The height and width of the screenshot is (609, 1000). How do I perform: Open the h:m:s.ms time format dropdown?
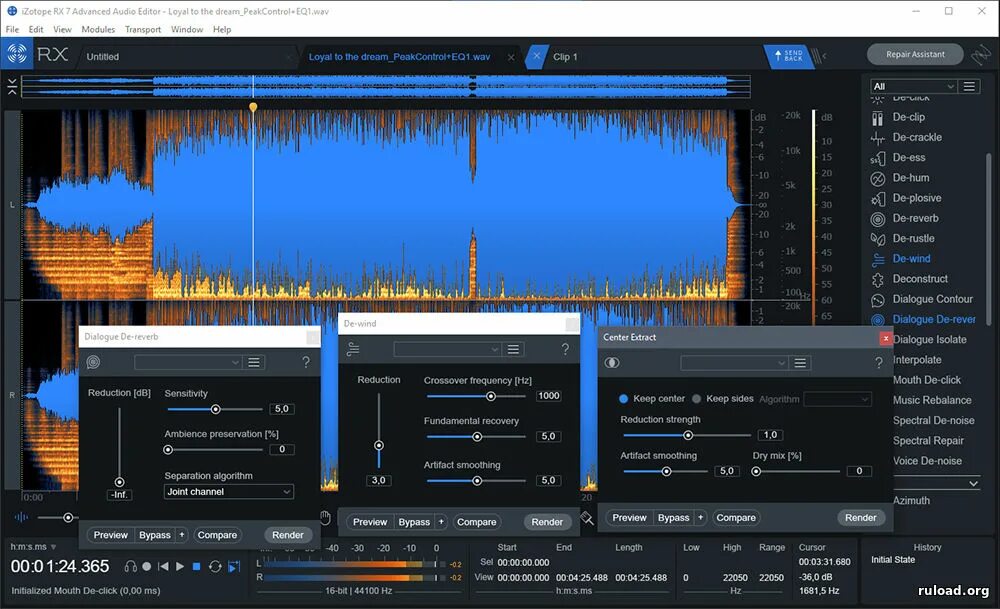tap(33, 547)
